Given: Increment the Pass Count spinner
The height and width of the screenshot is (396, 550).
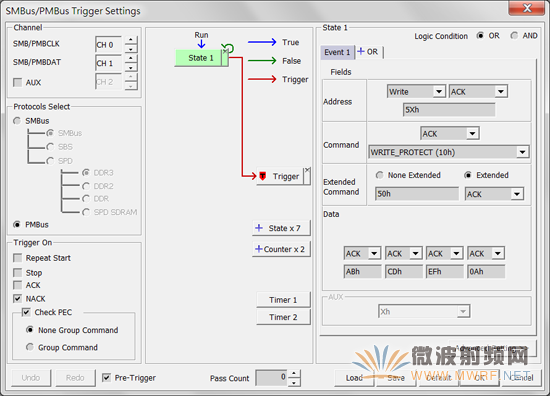Looking at the screenshot, I should point(294,374).
